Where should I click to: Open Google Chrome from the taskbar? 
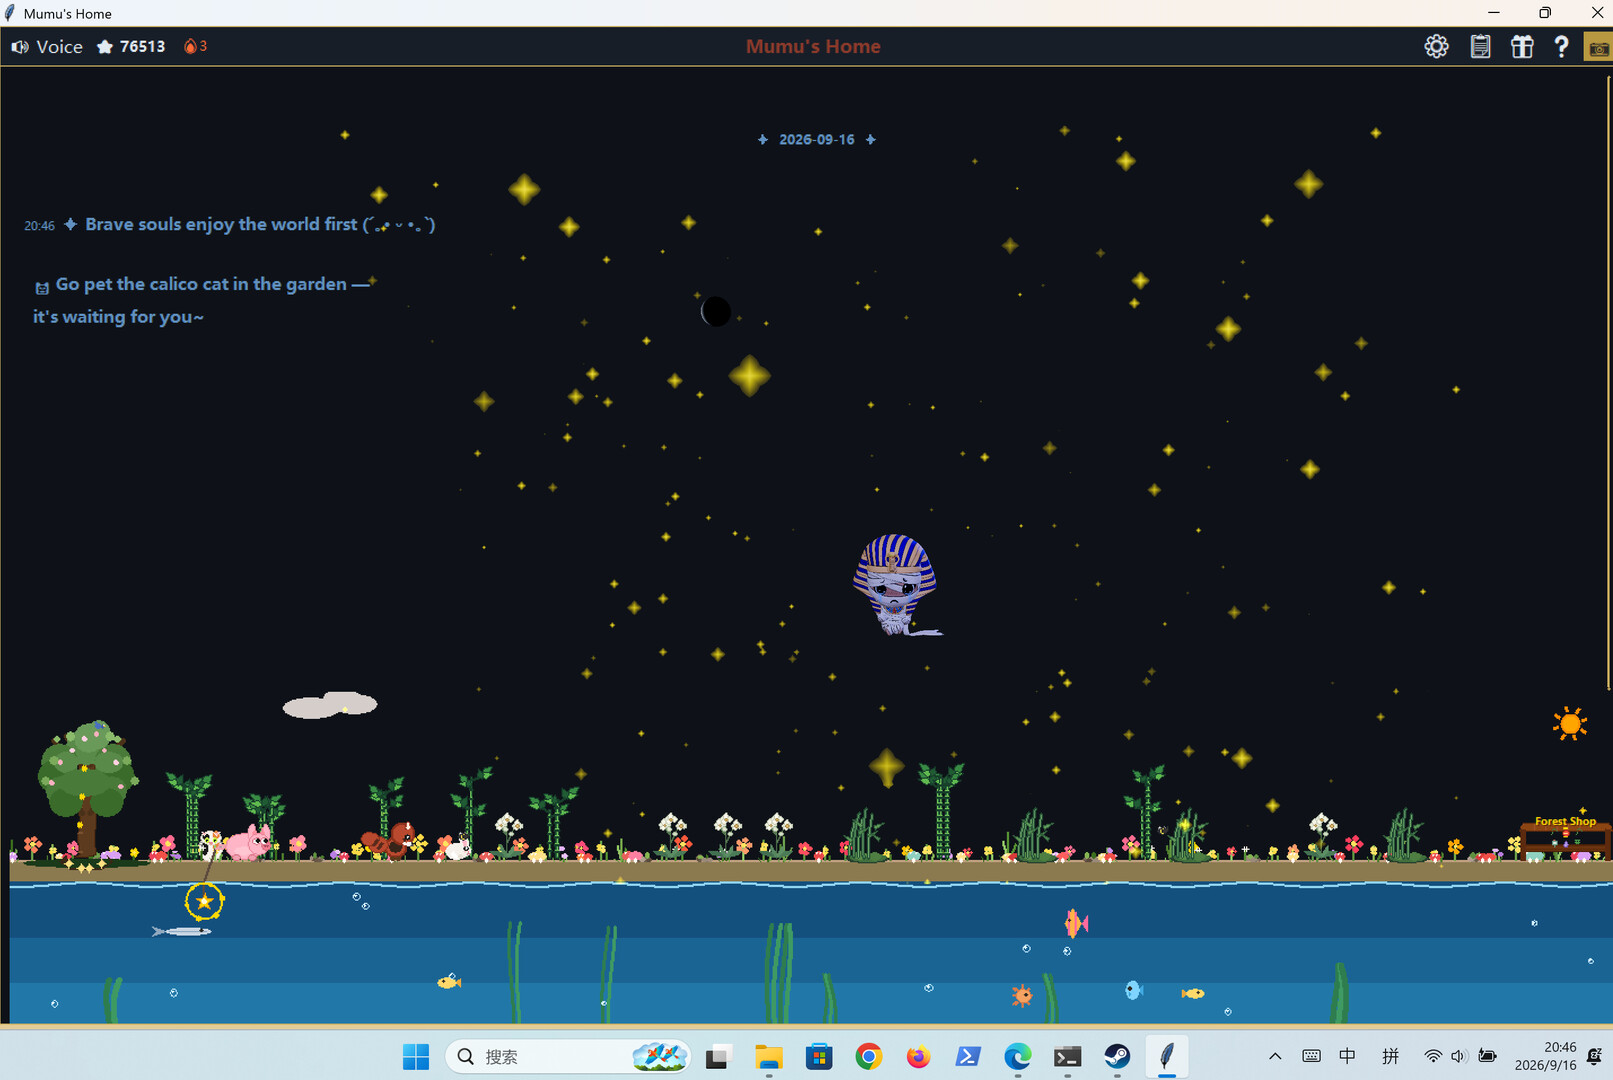868,1056
